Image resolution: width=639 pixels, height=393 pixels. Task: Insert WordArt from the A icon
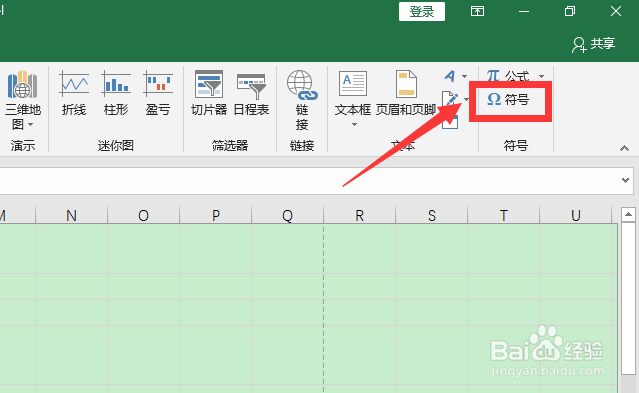click(x=450, y=76)
